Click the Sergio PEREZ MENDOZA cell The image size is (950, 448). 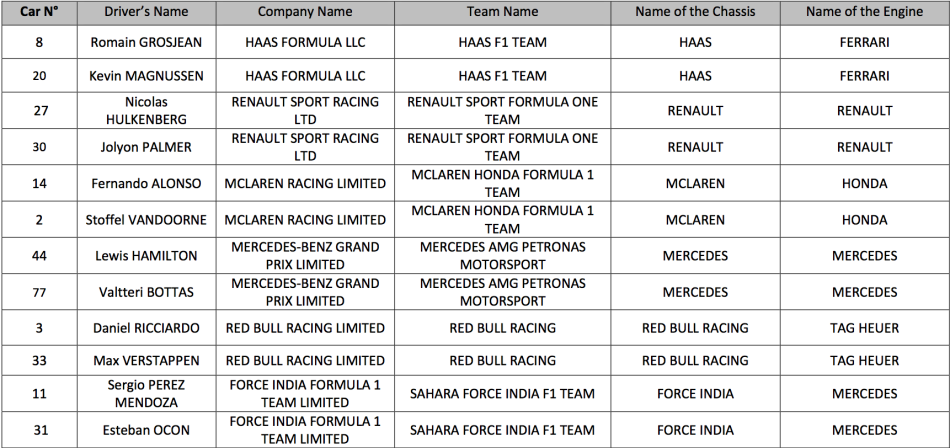click(x=146, y=393)
